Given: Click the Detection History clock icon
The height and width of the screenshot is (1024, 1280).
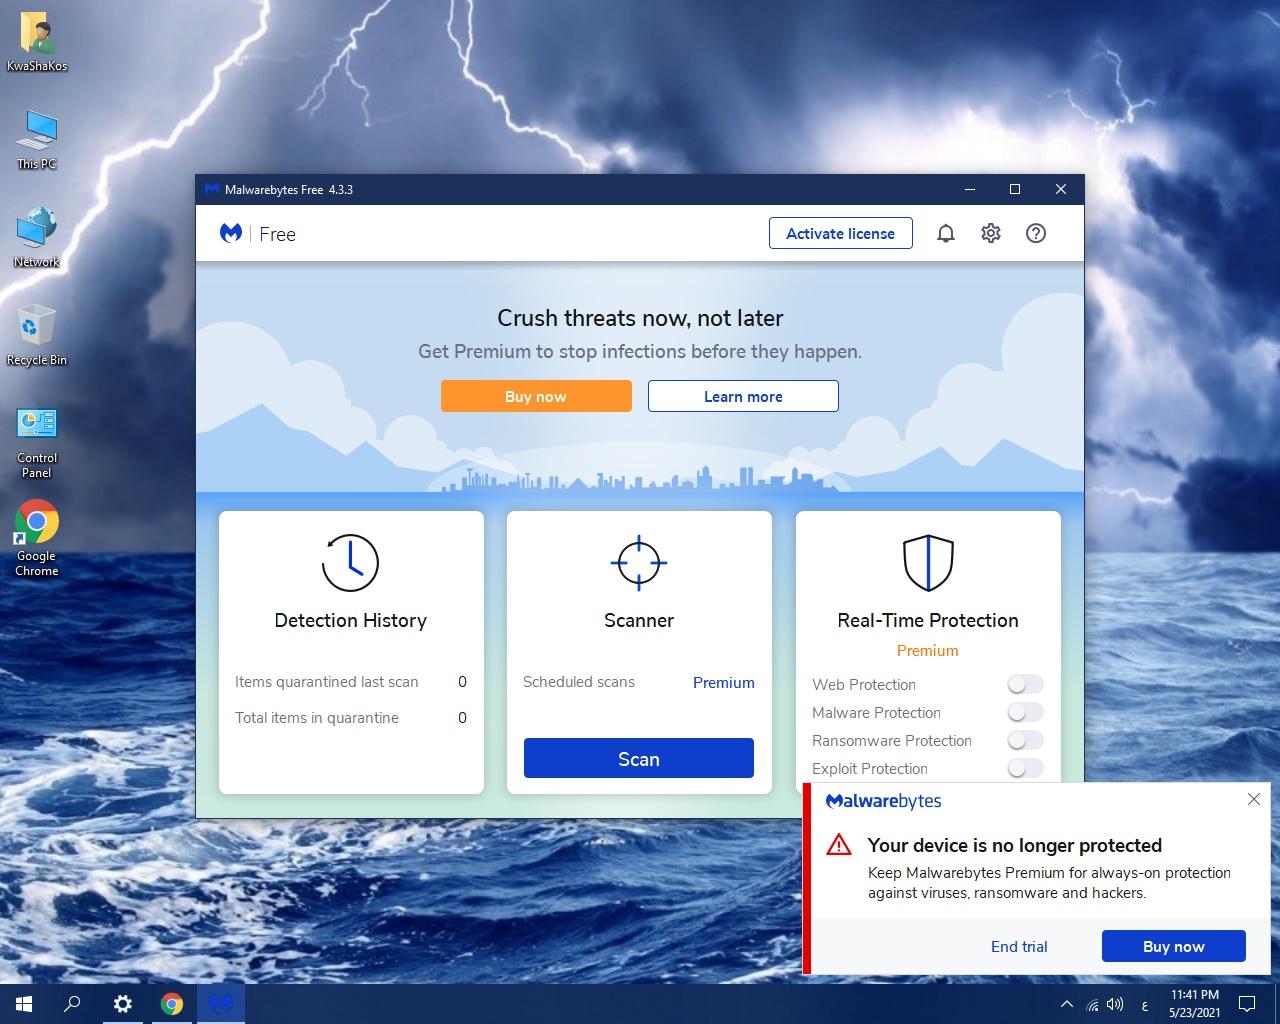Looking at the screenshot, I should click(x=350, y=562).
